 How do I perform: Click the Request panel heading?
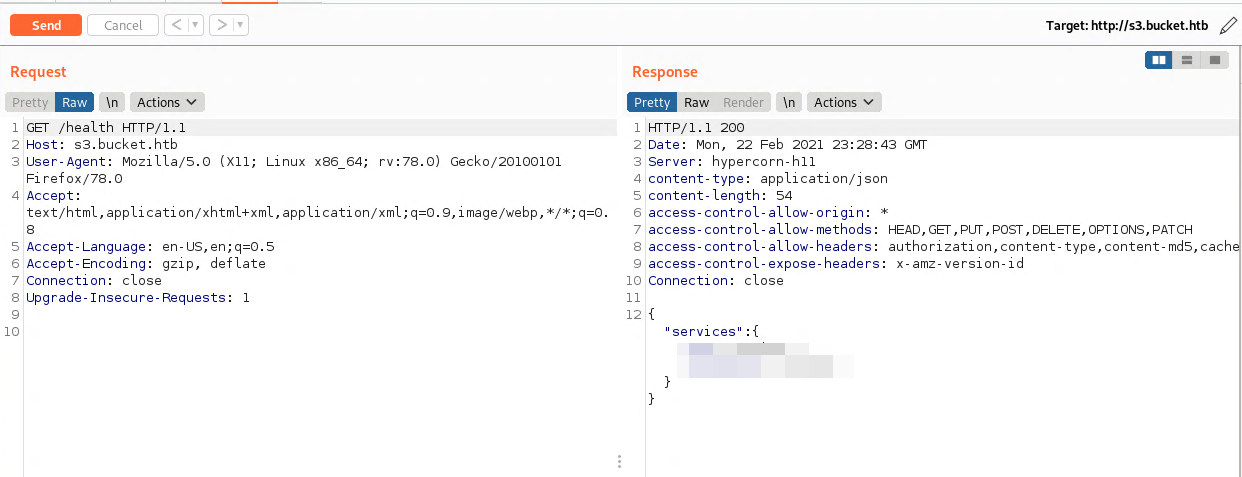pyautogui.click(x=38, y=72)
